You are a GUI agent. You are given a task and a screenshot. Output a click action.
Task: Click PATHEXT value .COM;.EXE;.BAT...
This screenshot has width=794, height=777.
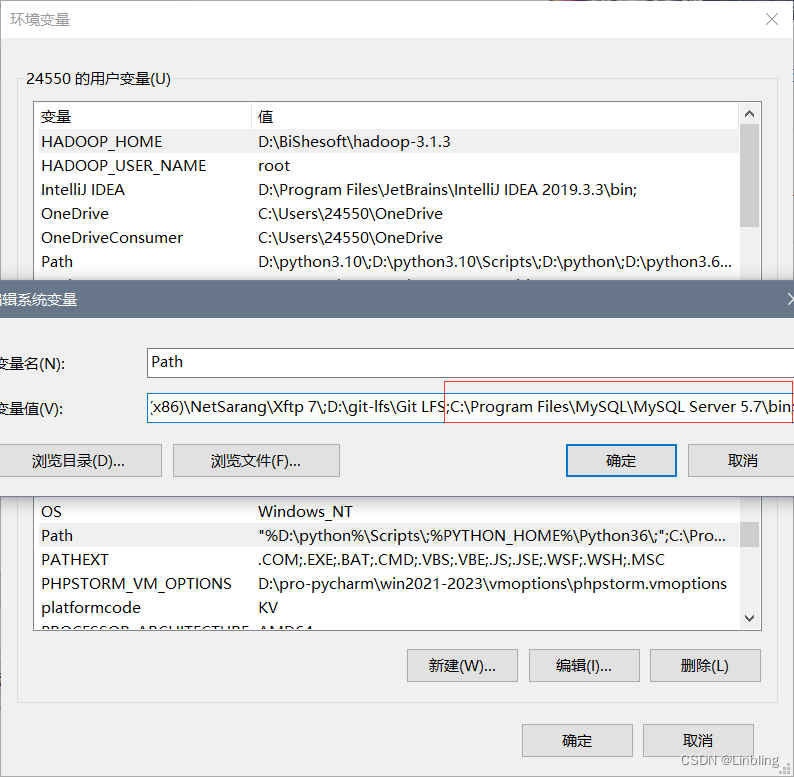click(x=461, y=560)
